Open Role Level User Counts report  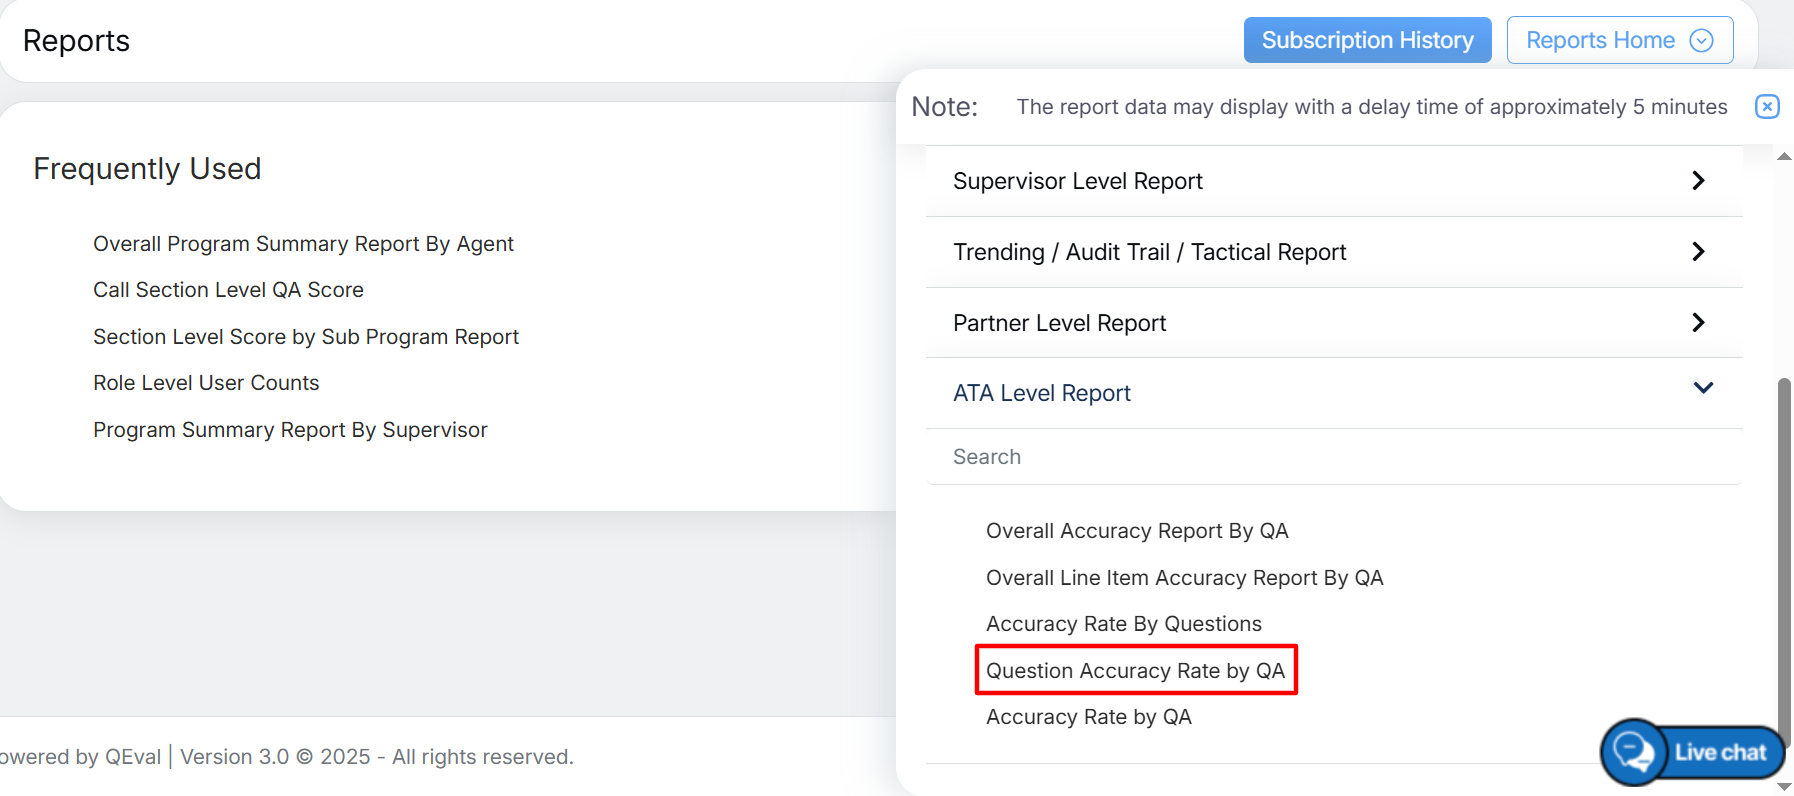pyautogui.click(x=206, y=383)
